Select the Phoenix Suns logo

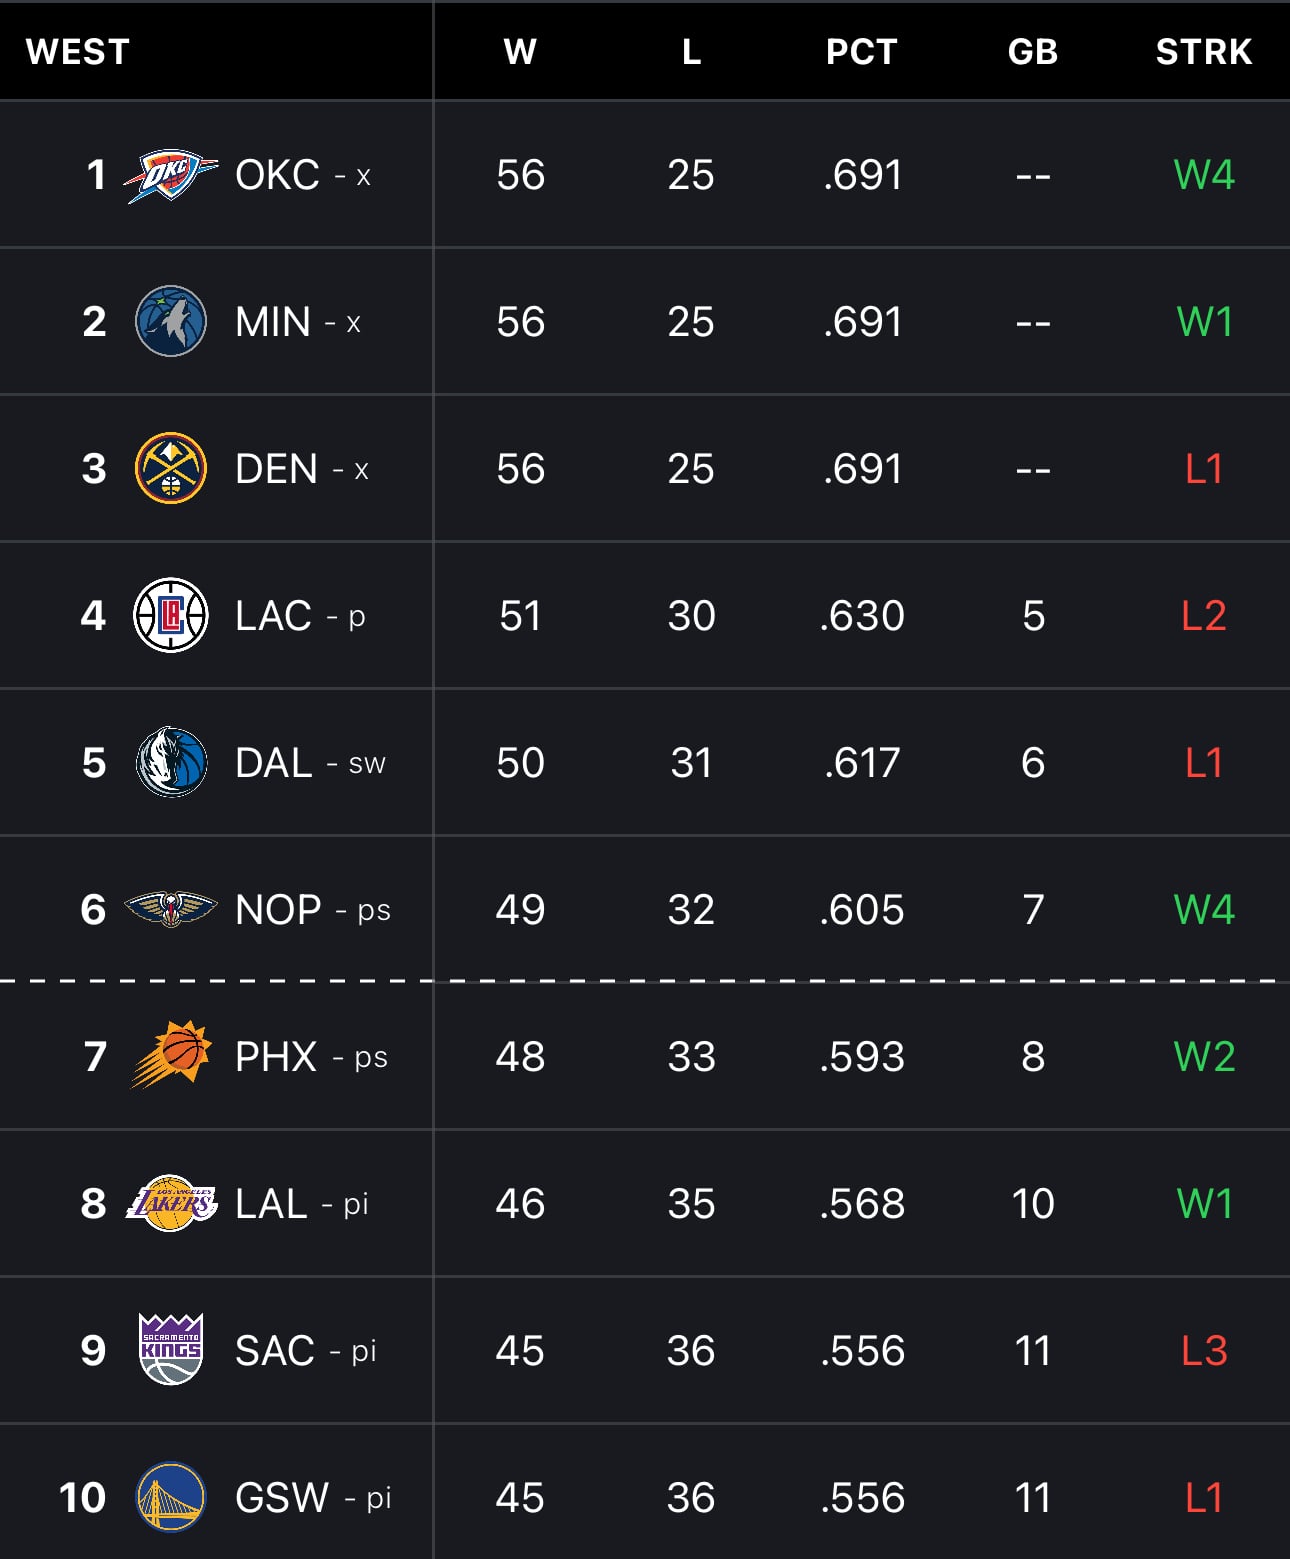172,1054
